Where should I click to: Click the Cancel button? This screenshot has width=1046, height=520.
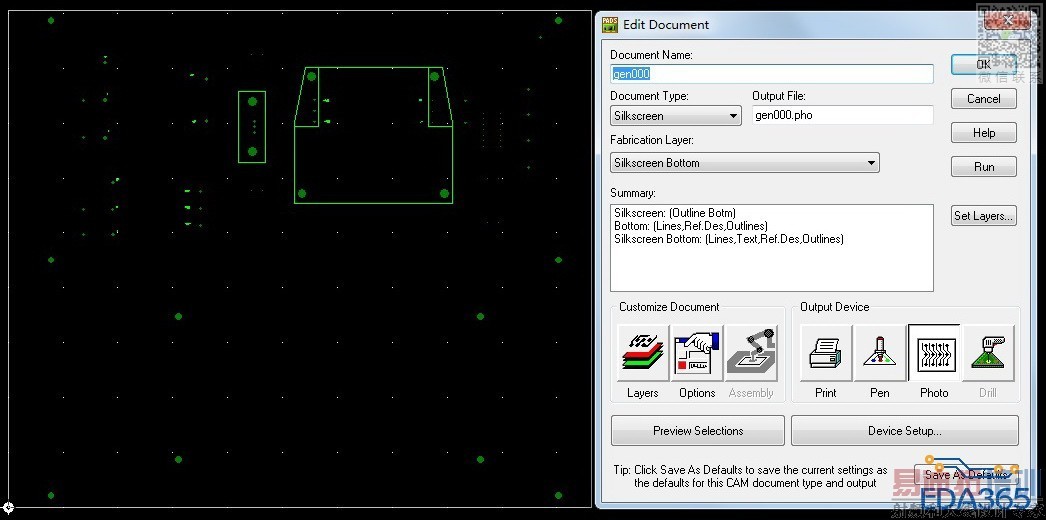[983, 99]
